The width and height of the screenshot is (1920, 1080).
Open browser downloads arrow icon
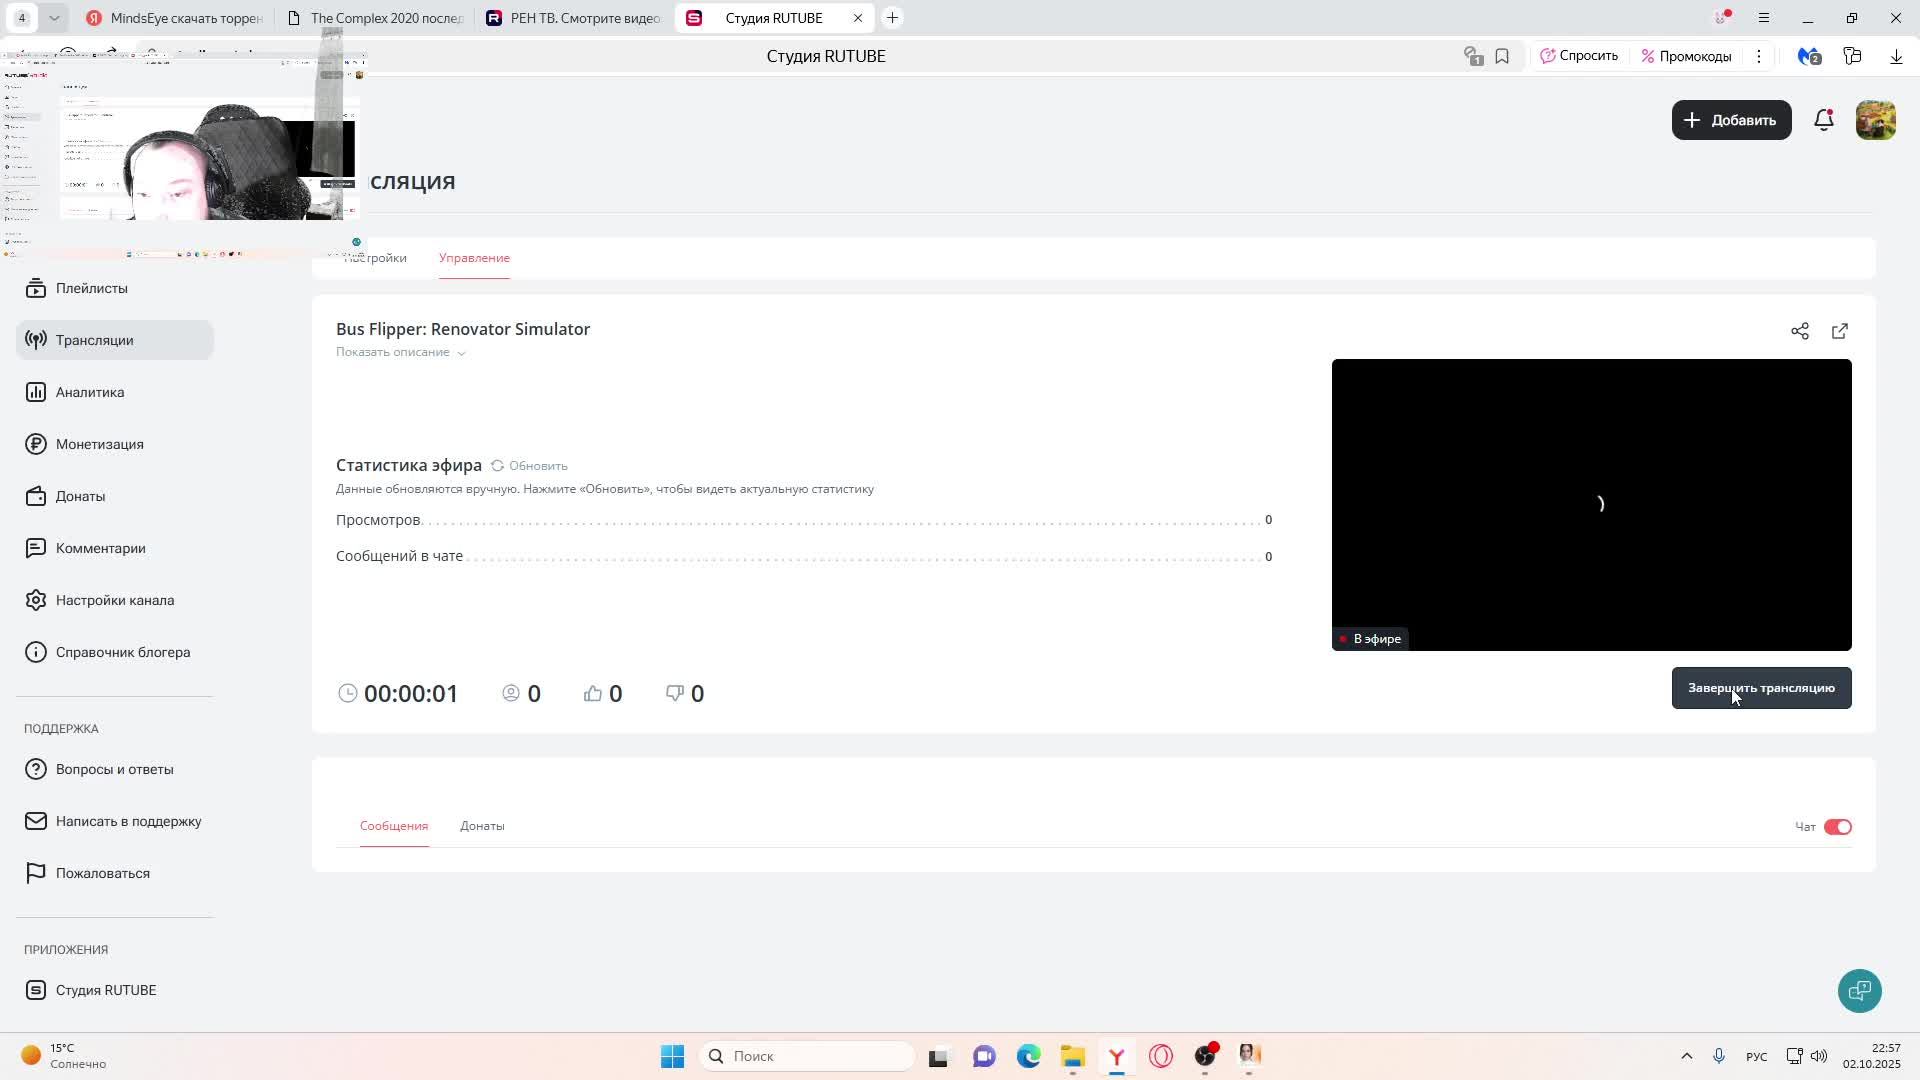point(1896,56)
